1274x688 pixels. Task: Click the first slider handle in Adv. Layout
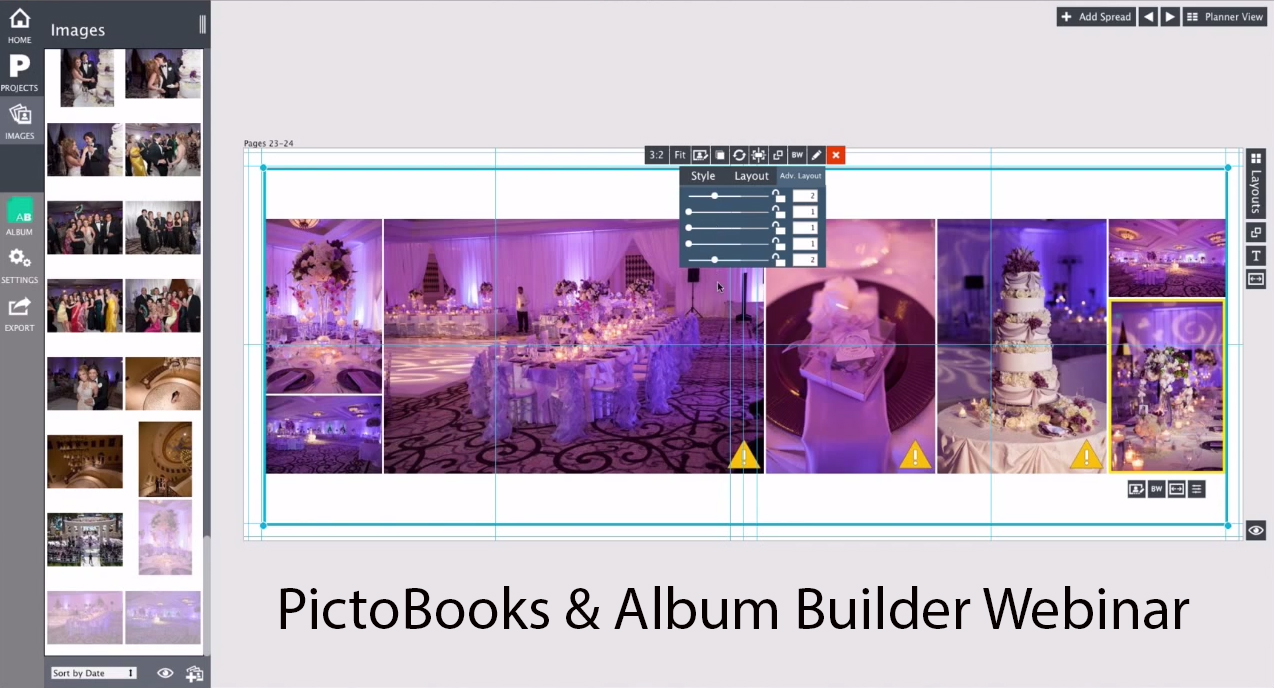[714, 196]
